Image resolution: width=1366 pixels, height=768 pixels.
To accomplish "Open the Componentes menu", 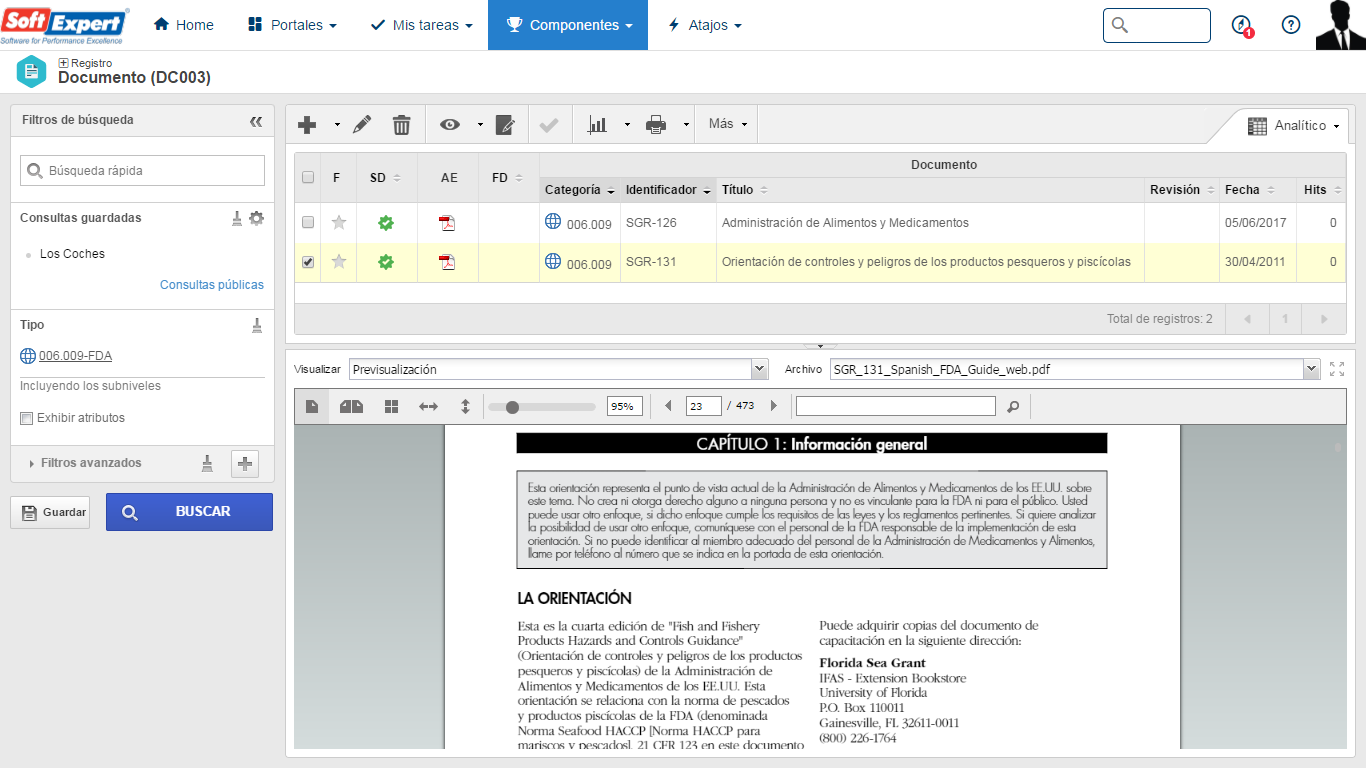I will click(x=568, y=25).
